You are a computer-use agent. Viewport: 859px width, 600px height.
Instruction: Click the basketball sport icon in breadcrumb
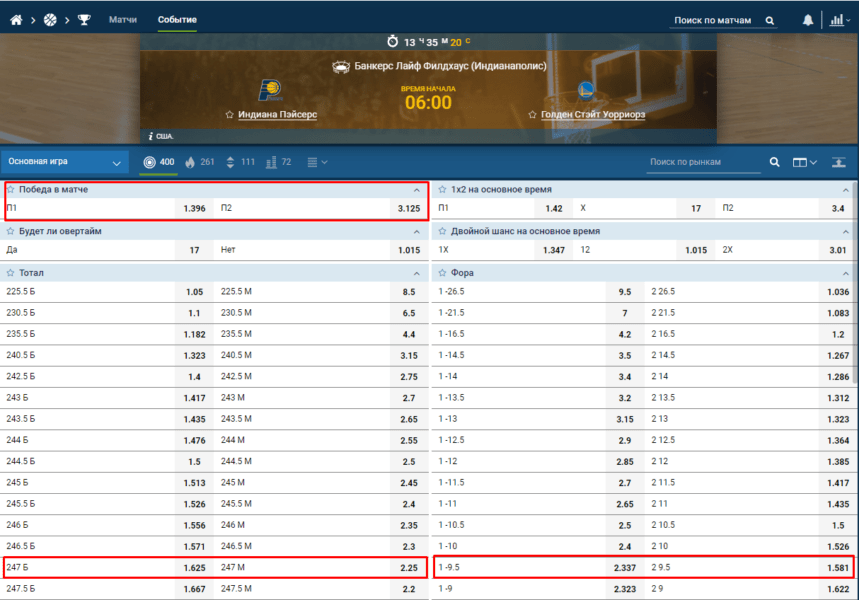pos(50,19)
